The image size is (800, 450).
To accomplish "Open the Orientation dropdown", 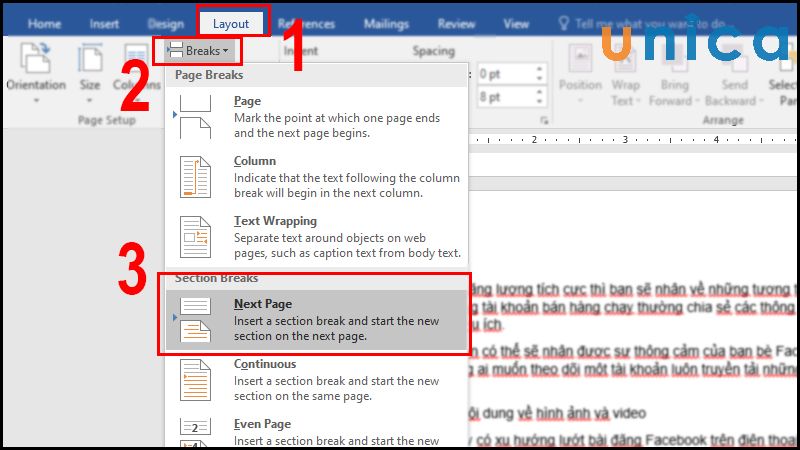I will pyautogui.click(x=36, y=73).
